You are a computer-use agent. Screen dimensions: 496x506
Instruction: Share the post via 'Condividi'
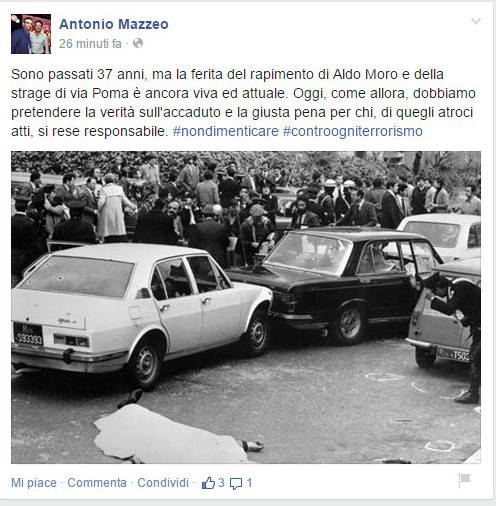[x=163, y=483]
